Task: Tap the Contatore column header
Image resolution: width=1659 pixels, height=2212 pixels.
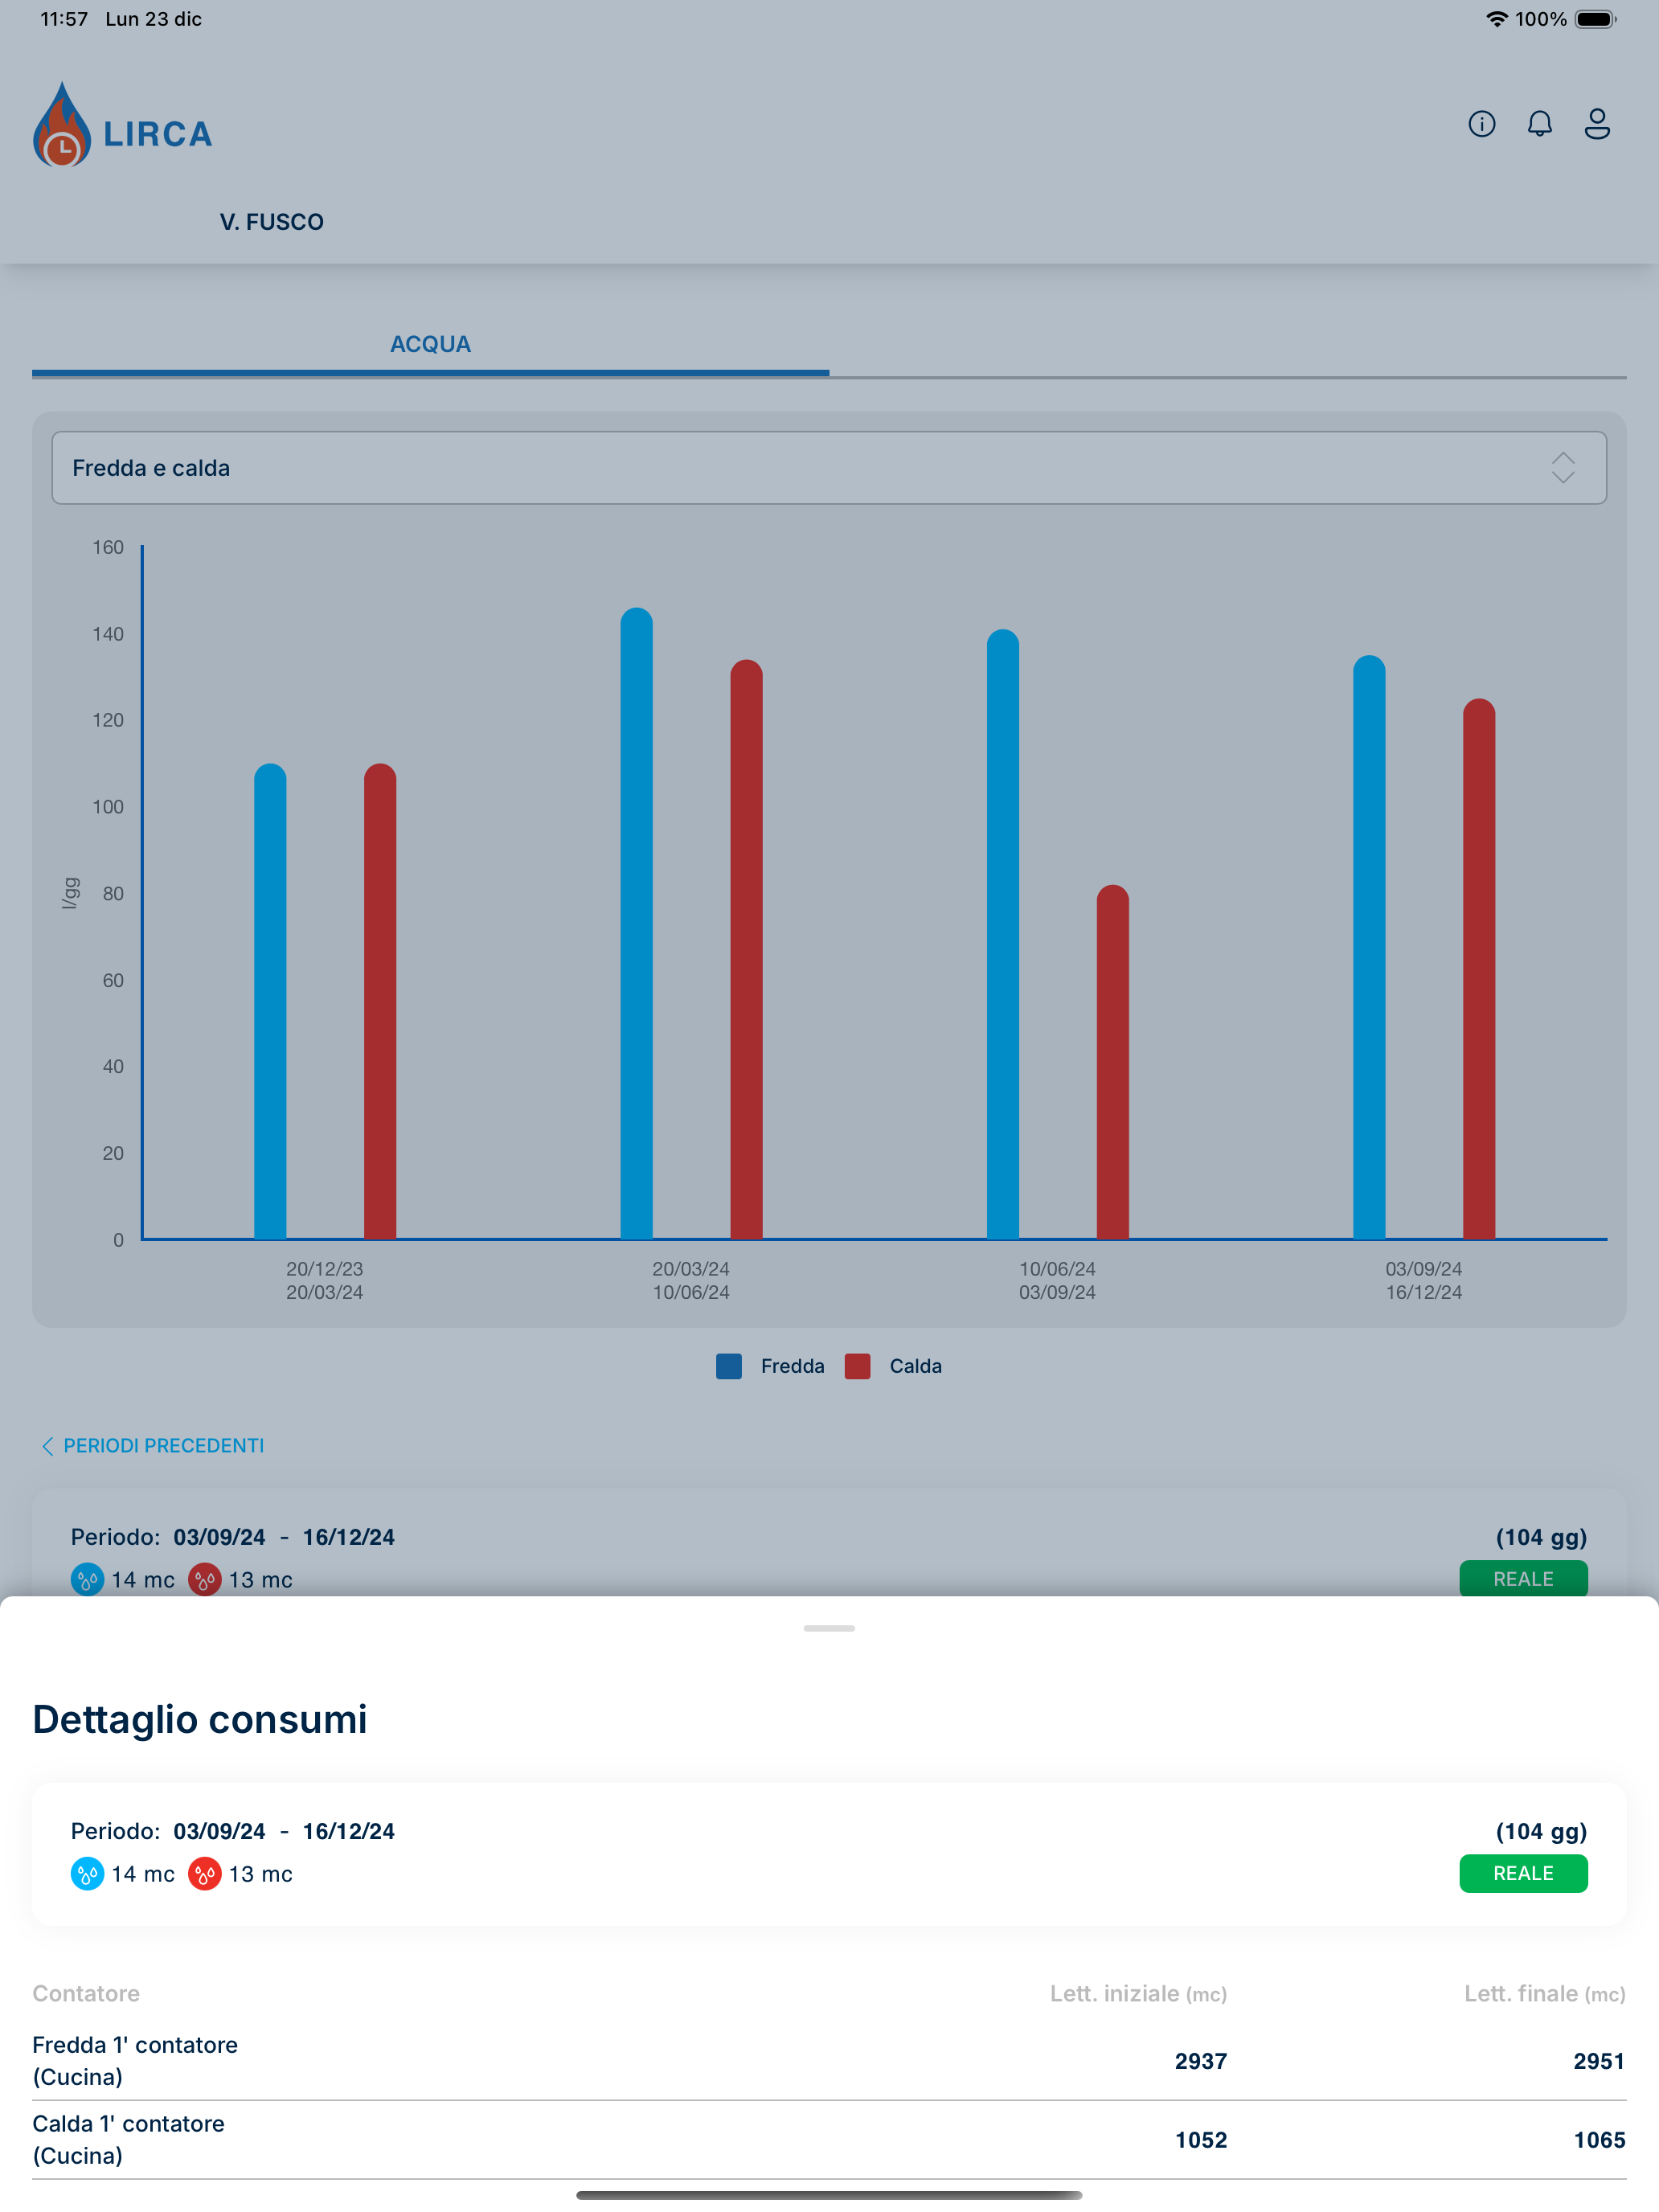Action: point(86,1993)
